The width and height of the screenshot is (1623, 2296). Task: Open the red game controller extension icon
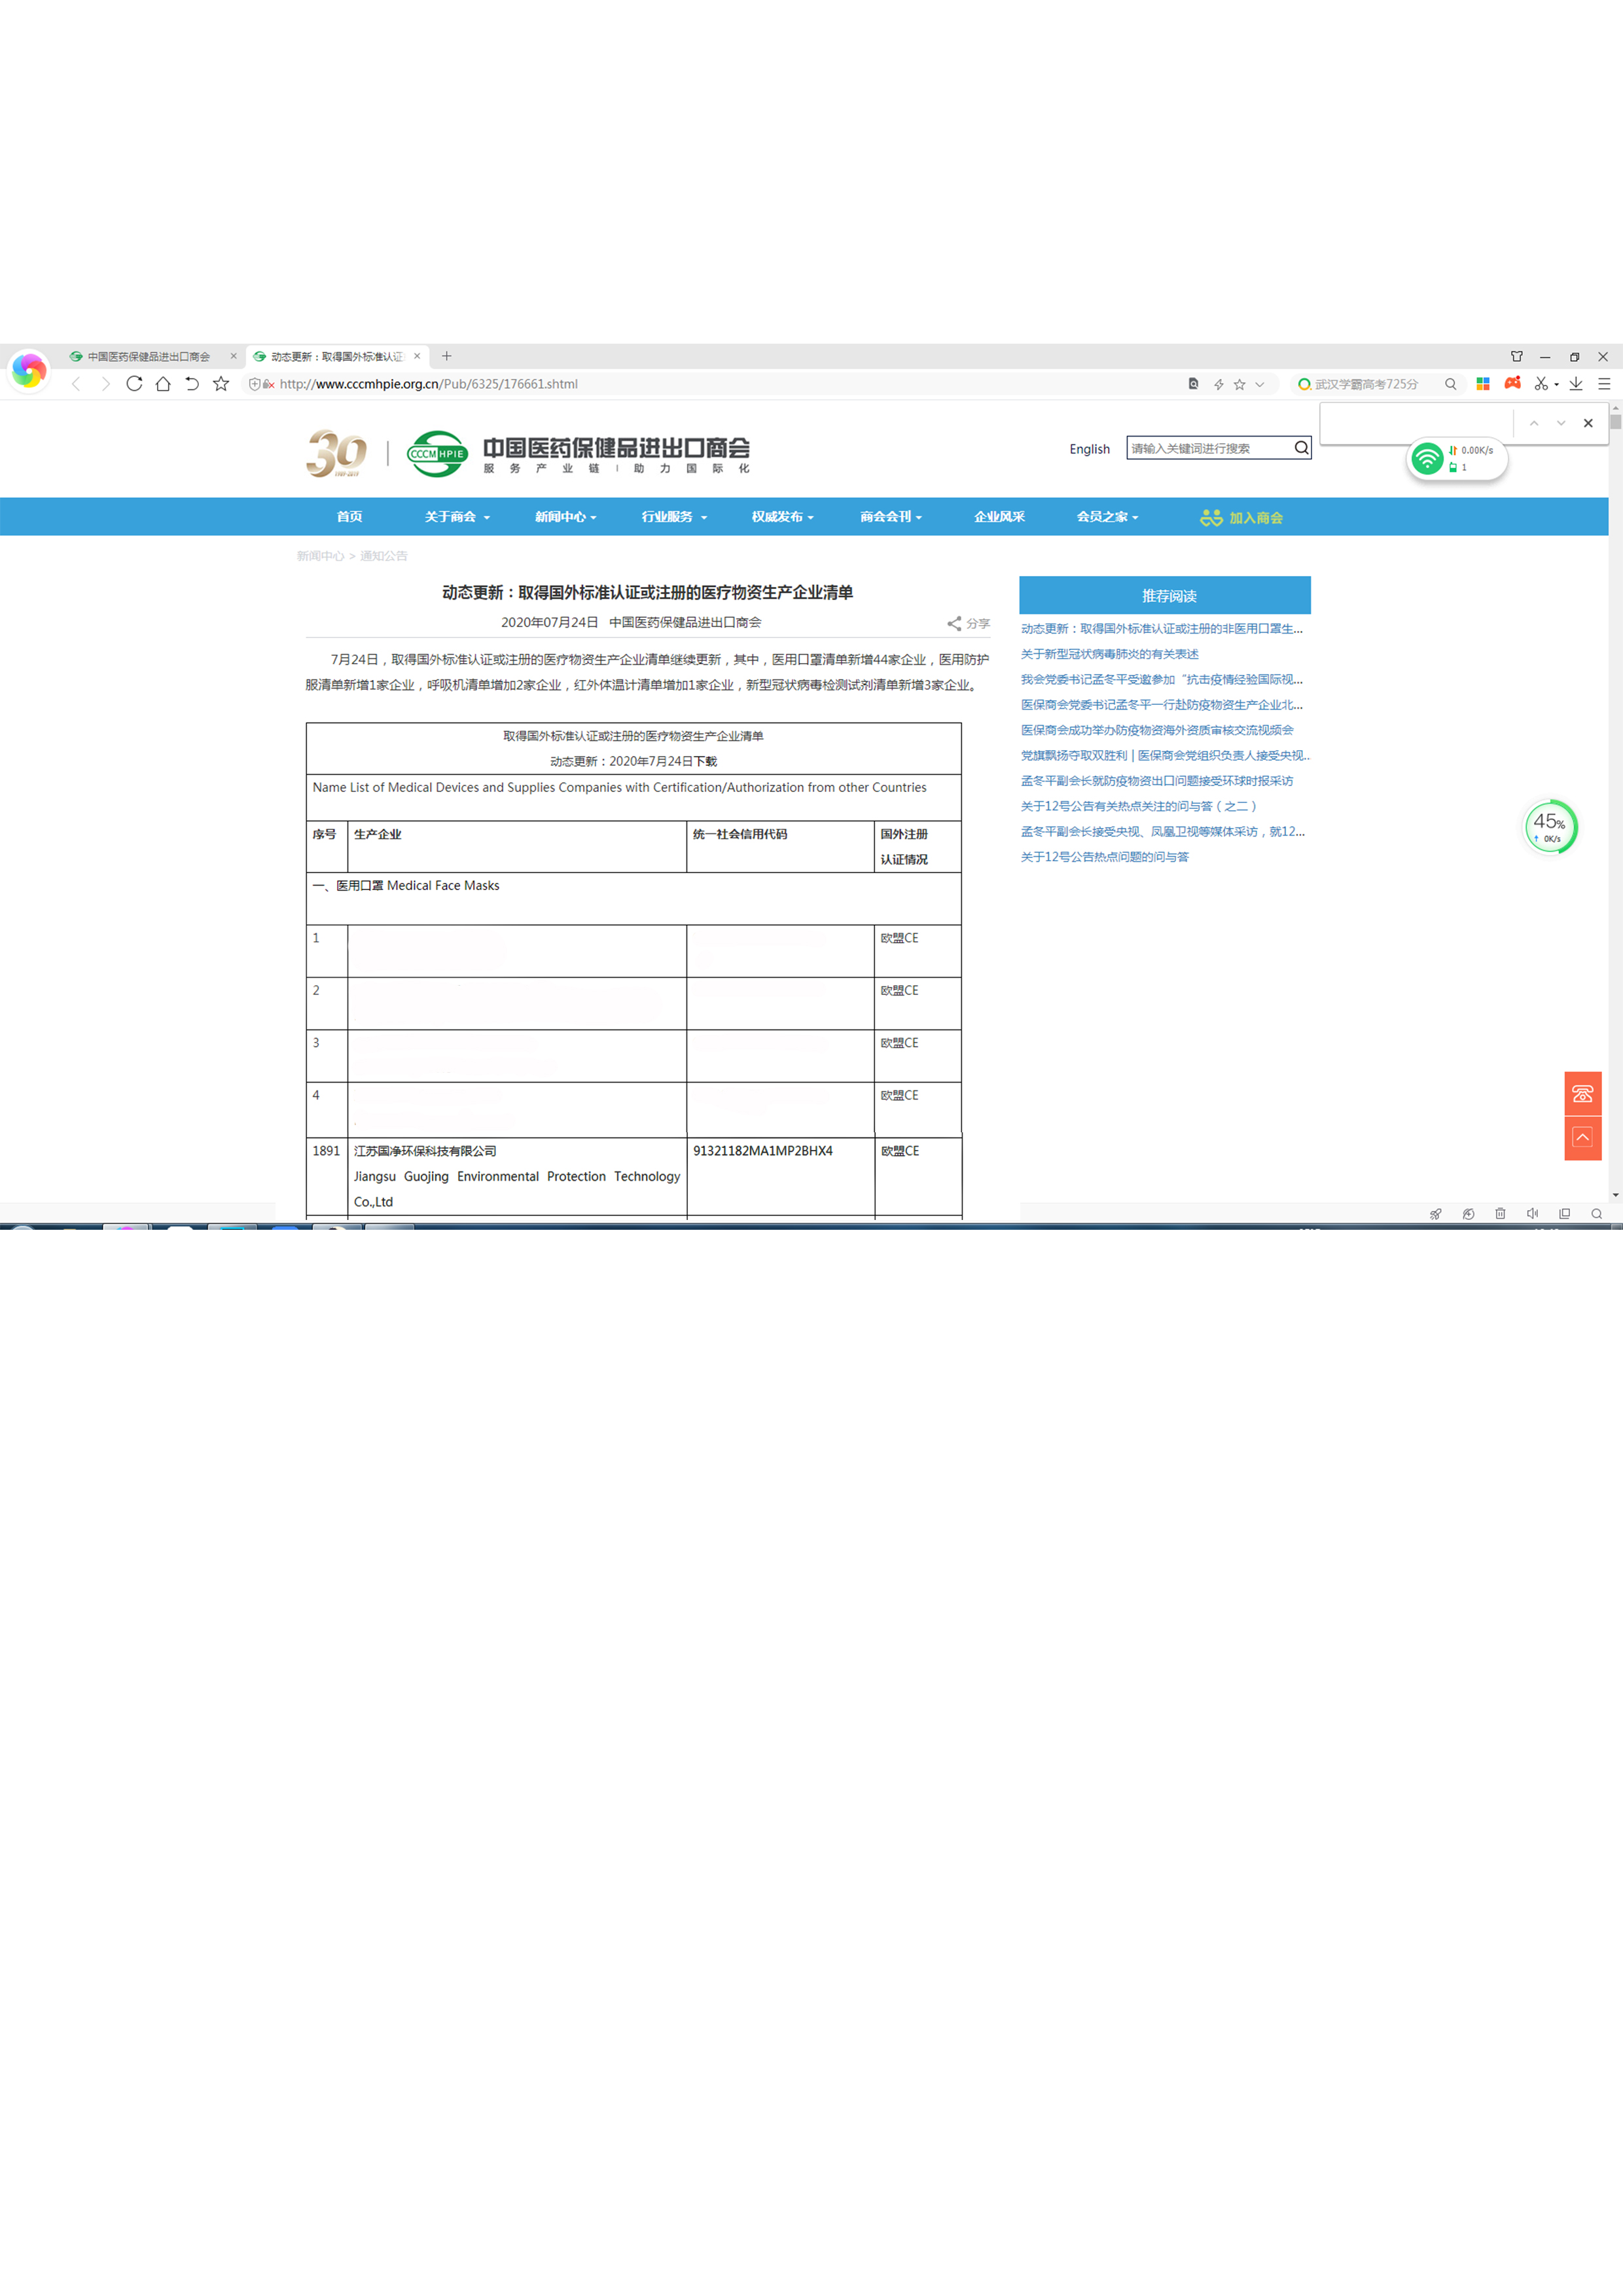[1513, 383]
